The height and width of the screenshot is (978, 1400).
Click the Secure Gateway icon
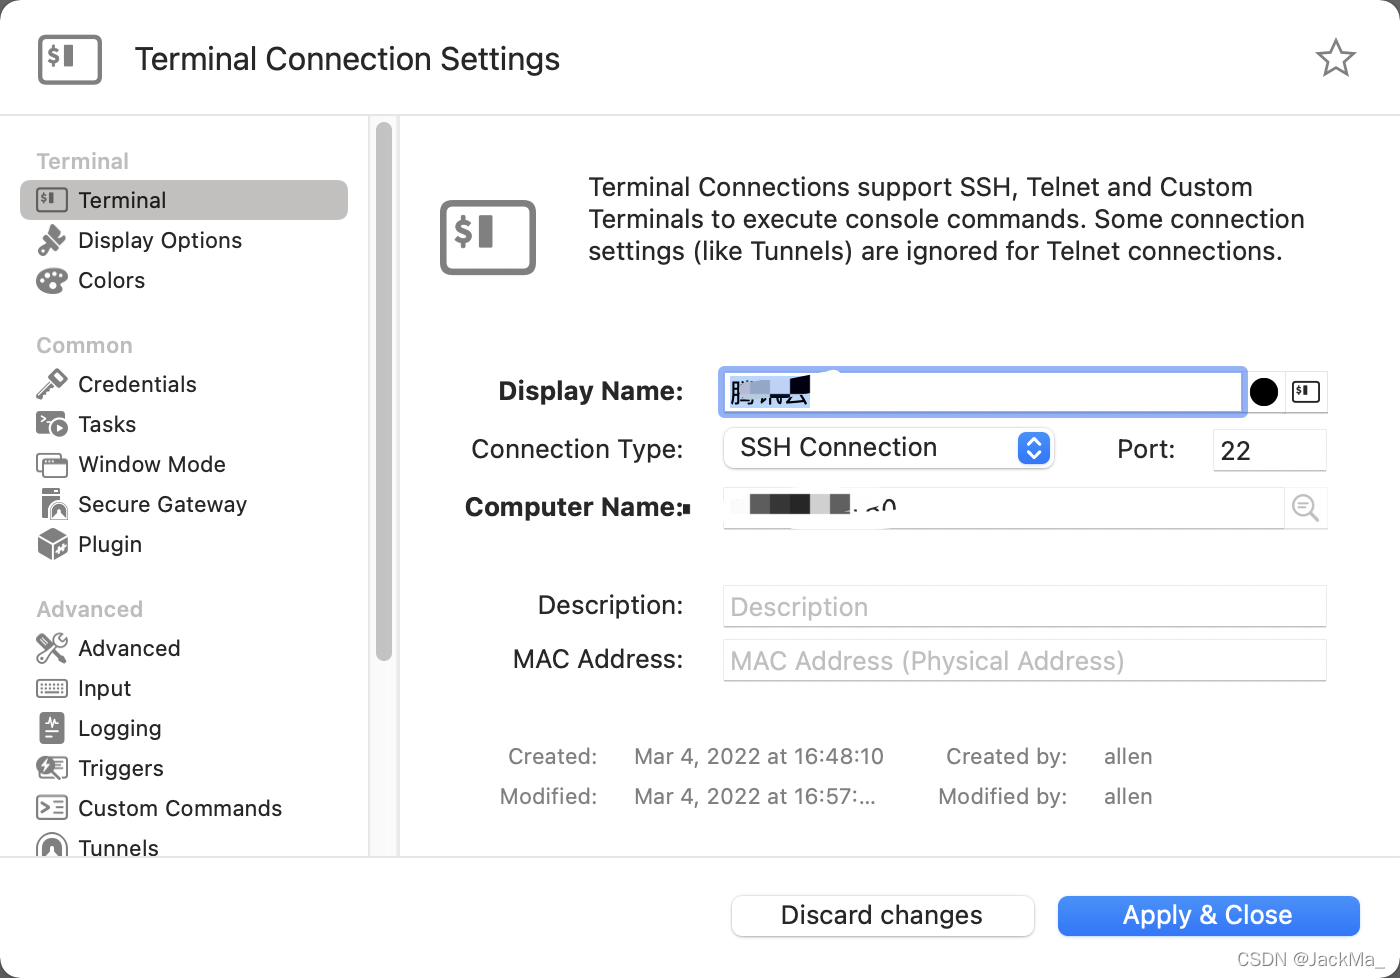pyautogui.click(x=51, y=504)
